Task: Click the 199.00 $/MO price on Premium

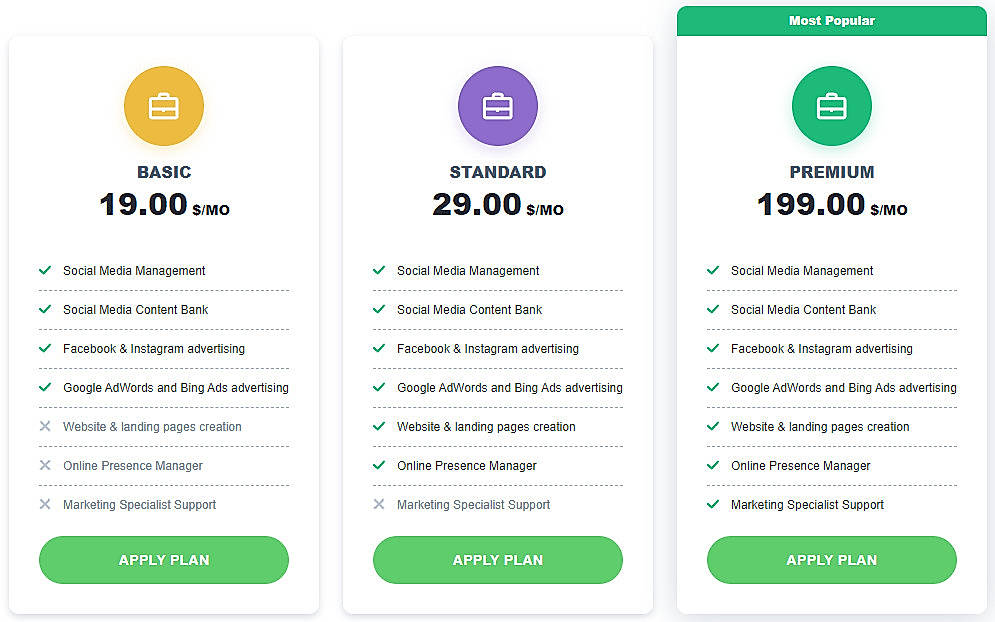Action: (x=831, y=203)
